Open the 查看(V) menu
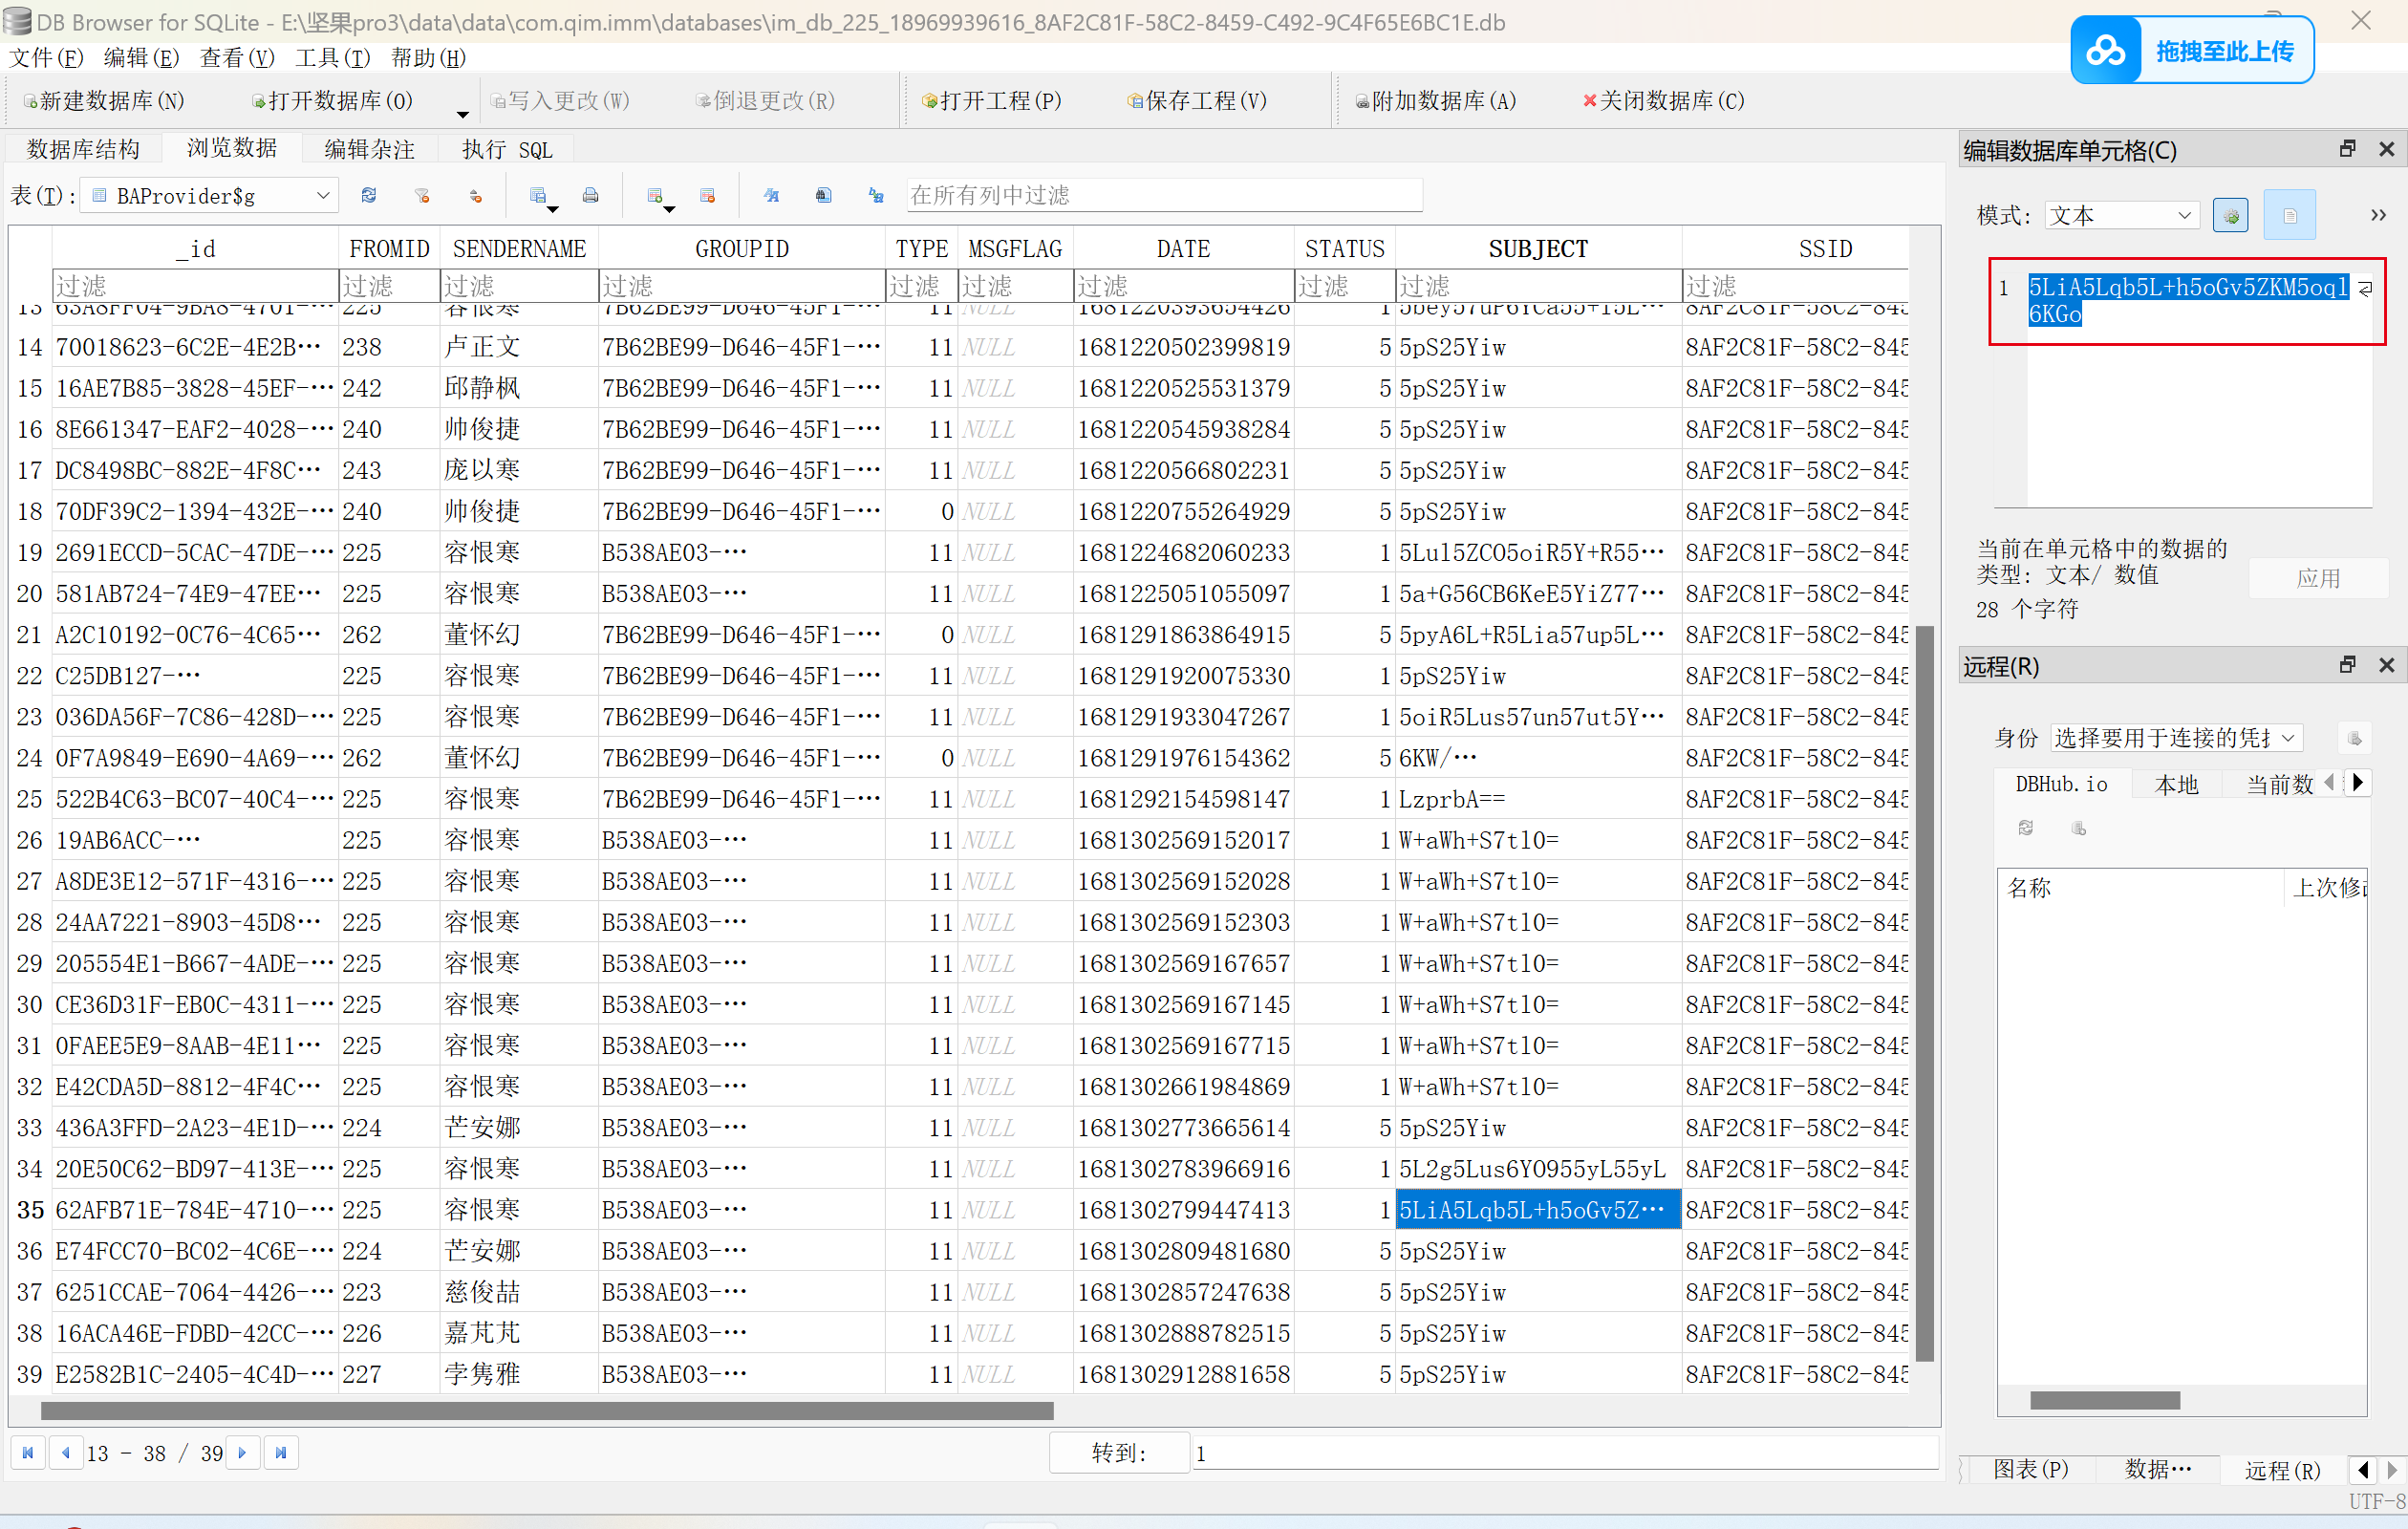This screenshot has height=1529, width=2408. [x=237, y=57]
